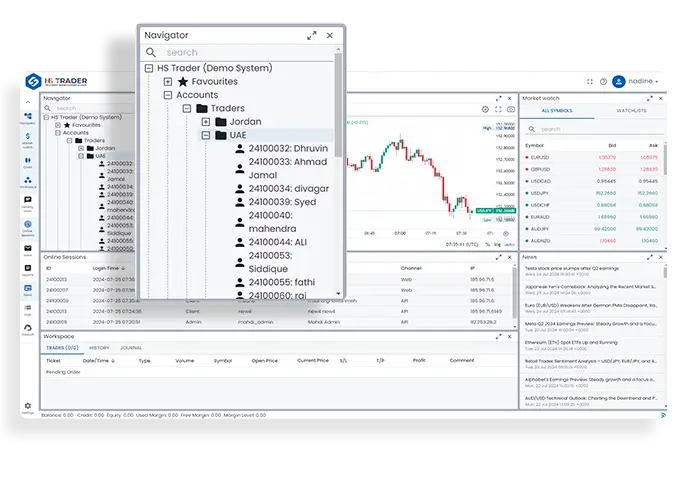
Task: Collapse Traders node in background Navigator
Action: pos(70,141)
